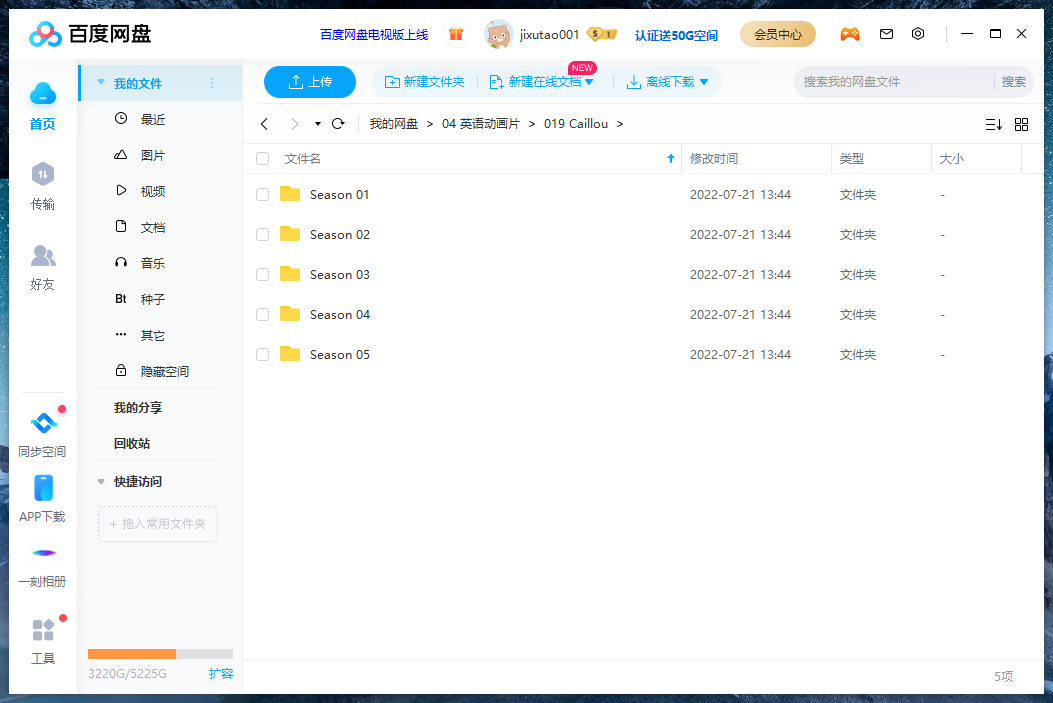The height and width of the screenshot is (703, 1053).
Task: Click 认证送50G空间 link
Action: (676, 35)
